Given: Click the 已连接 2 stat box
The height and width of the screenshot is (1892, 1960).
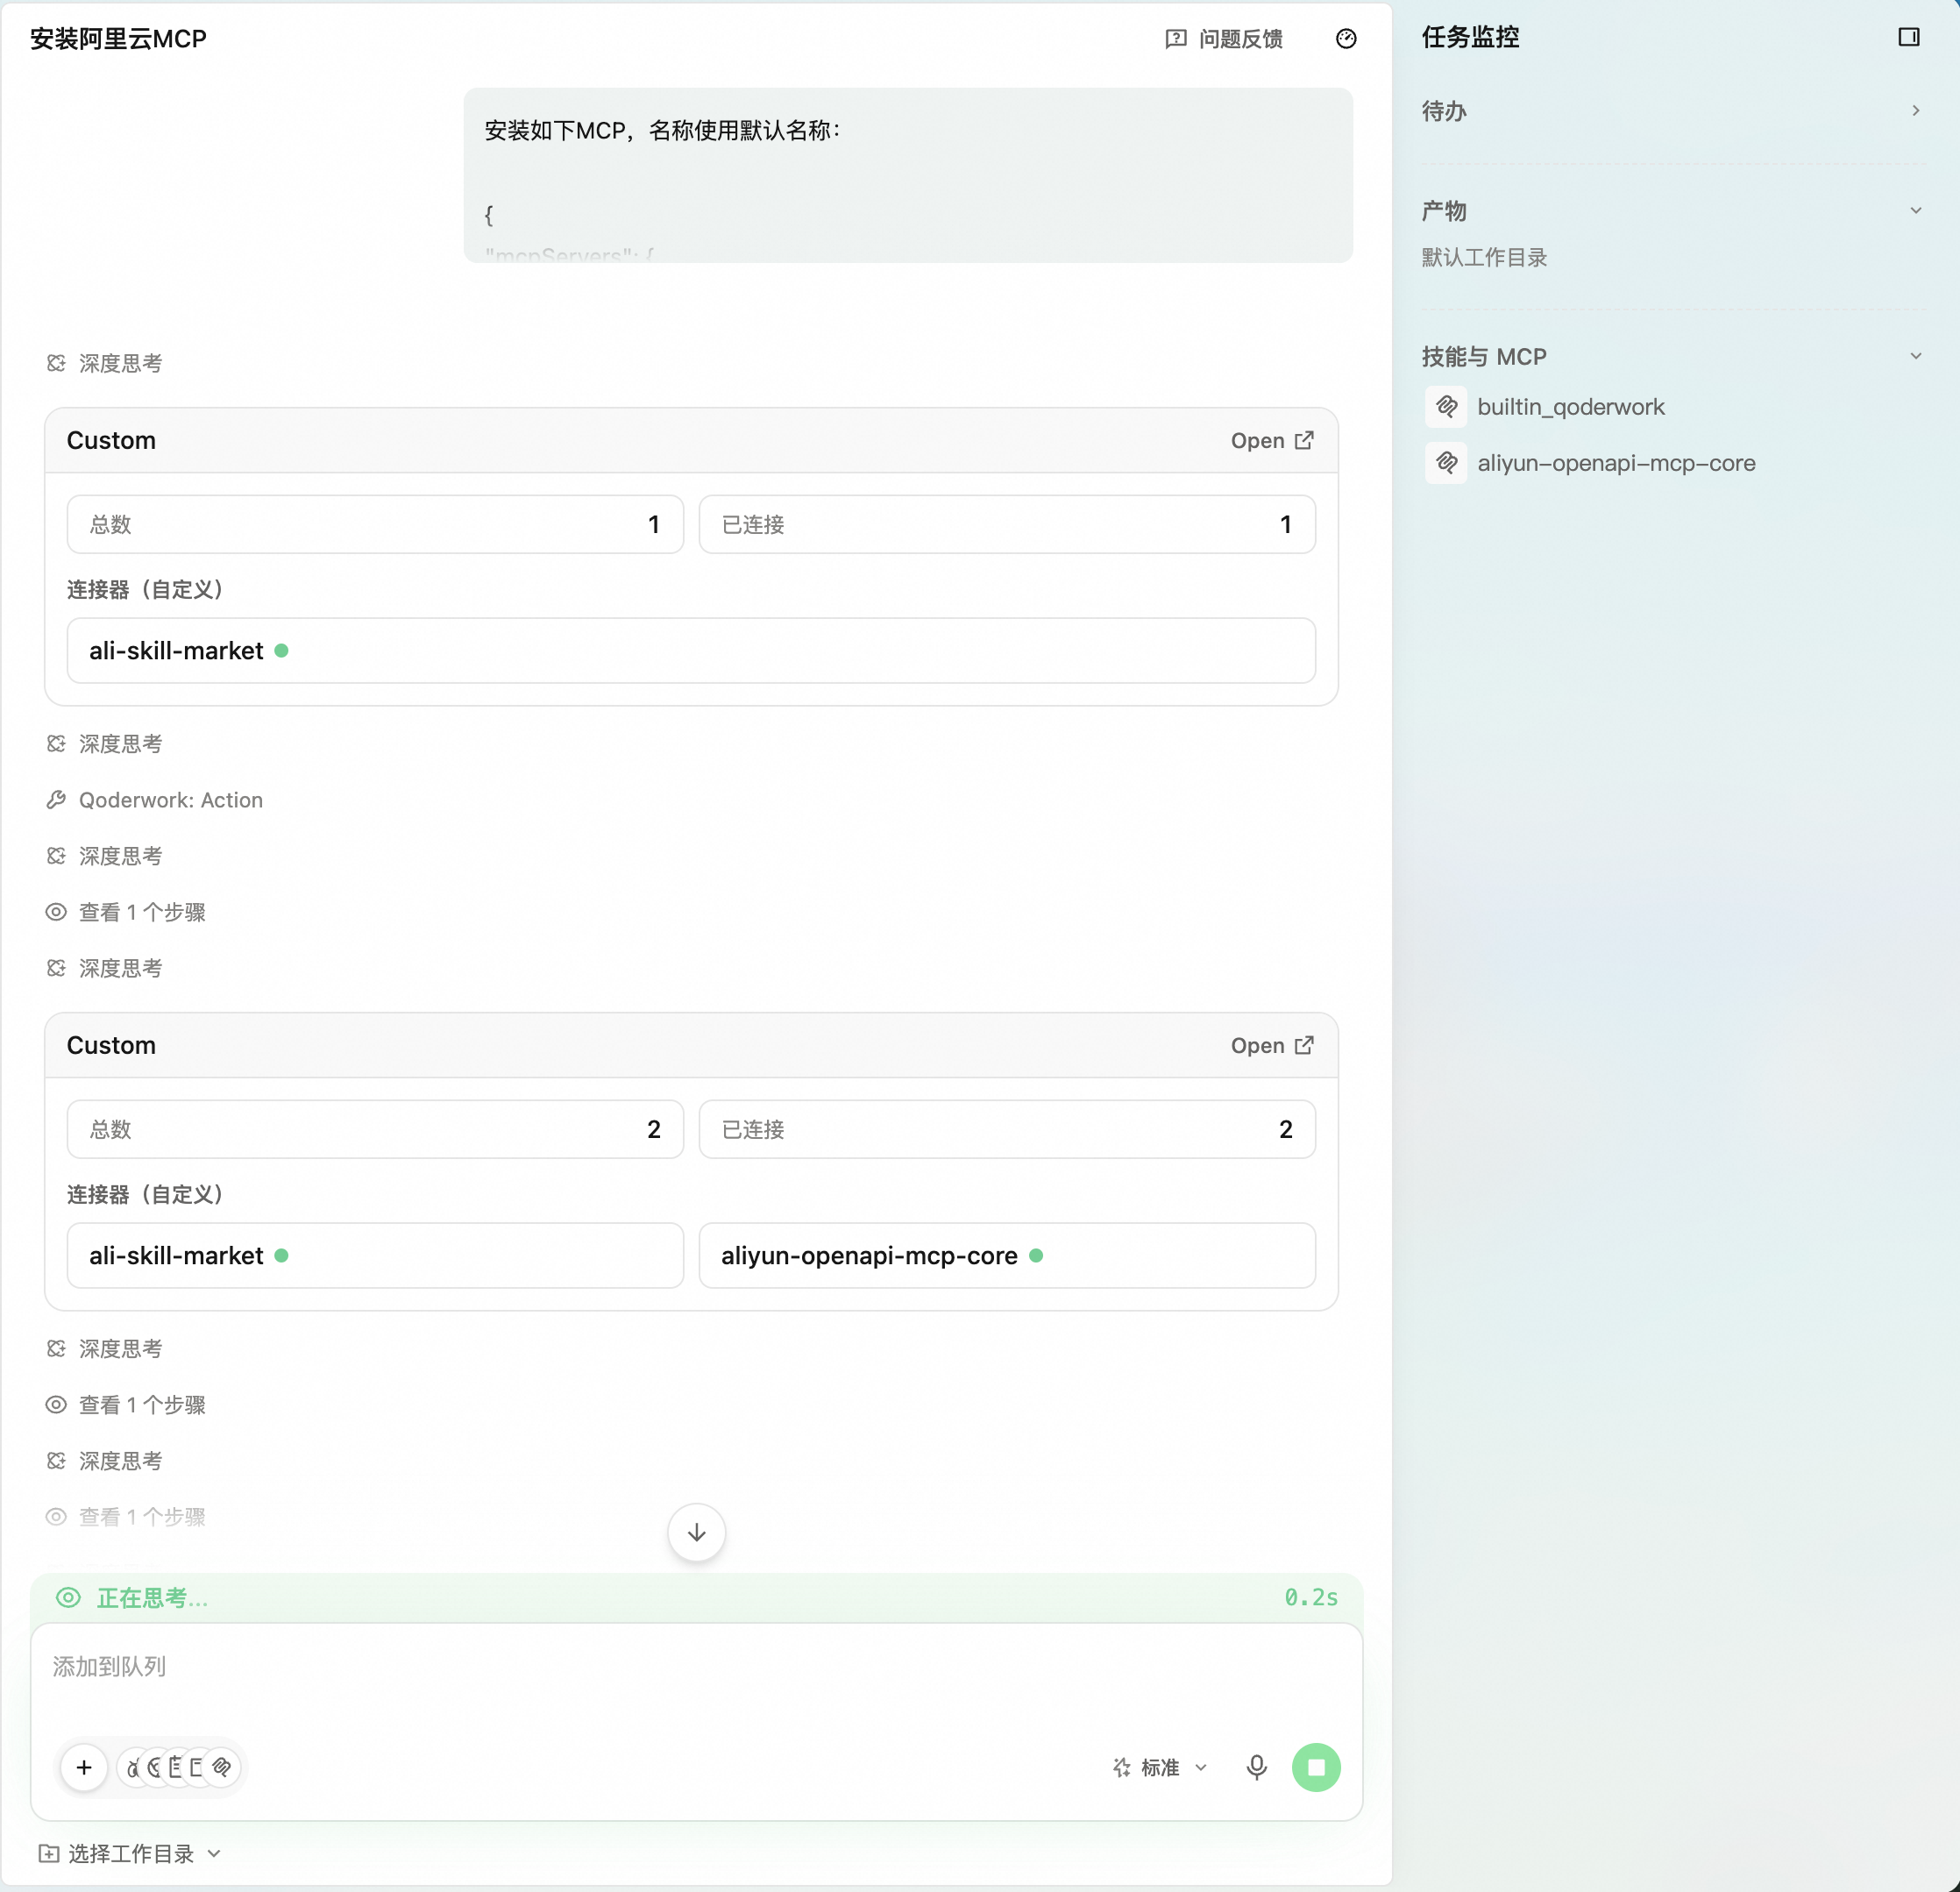Looking at the screenshot, I should tap(1007, 1130).
